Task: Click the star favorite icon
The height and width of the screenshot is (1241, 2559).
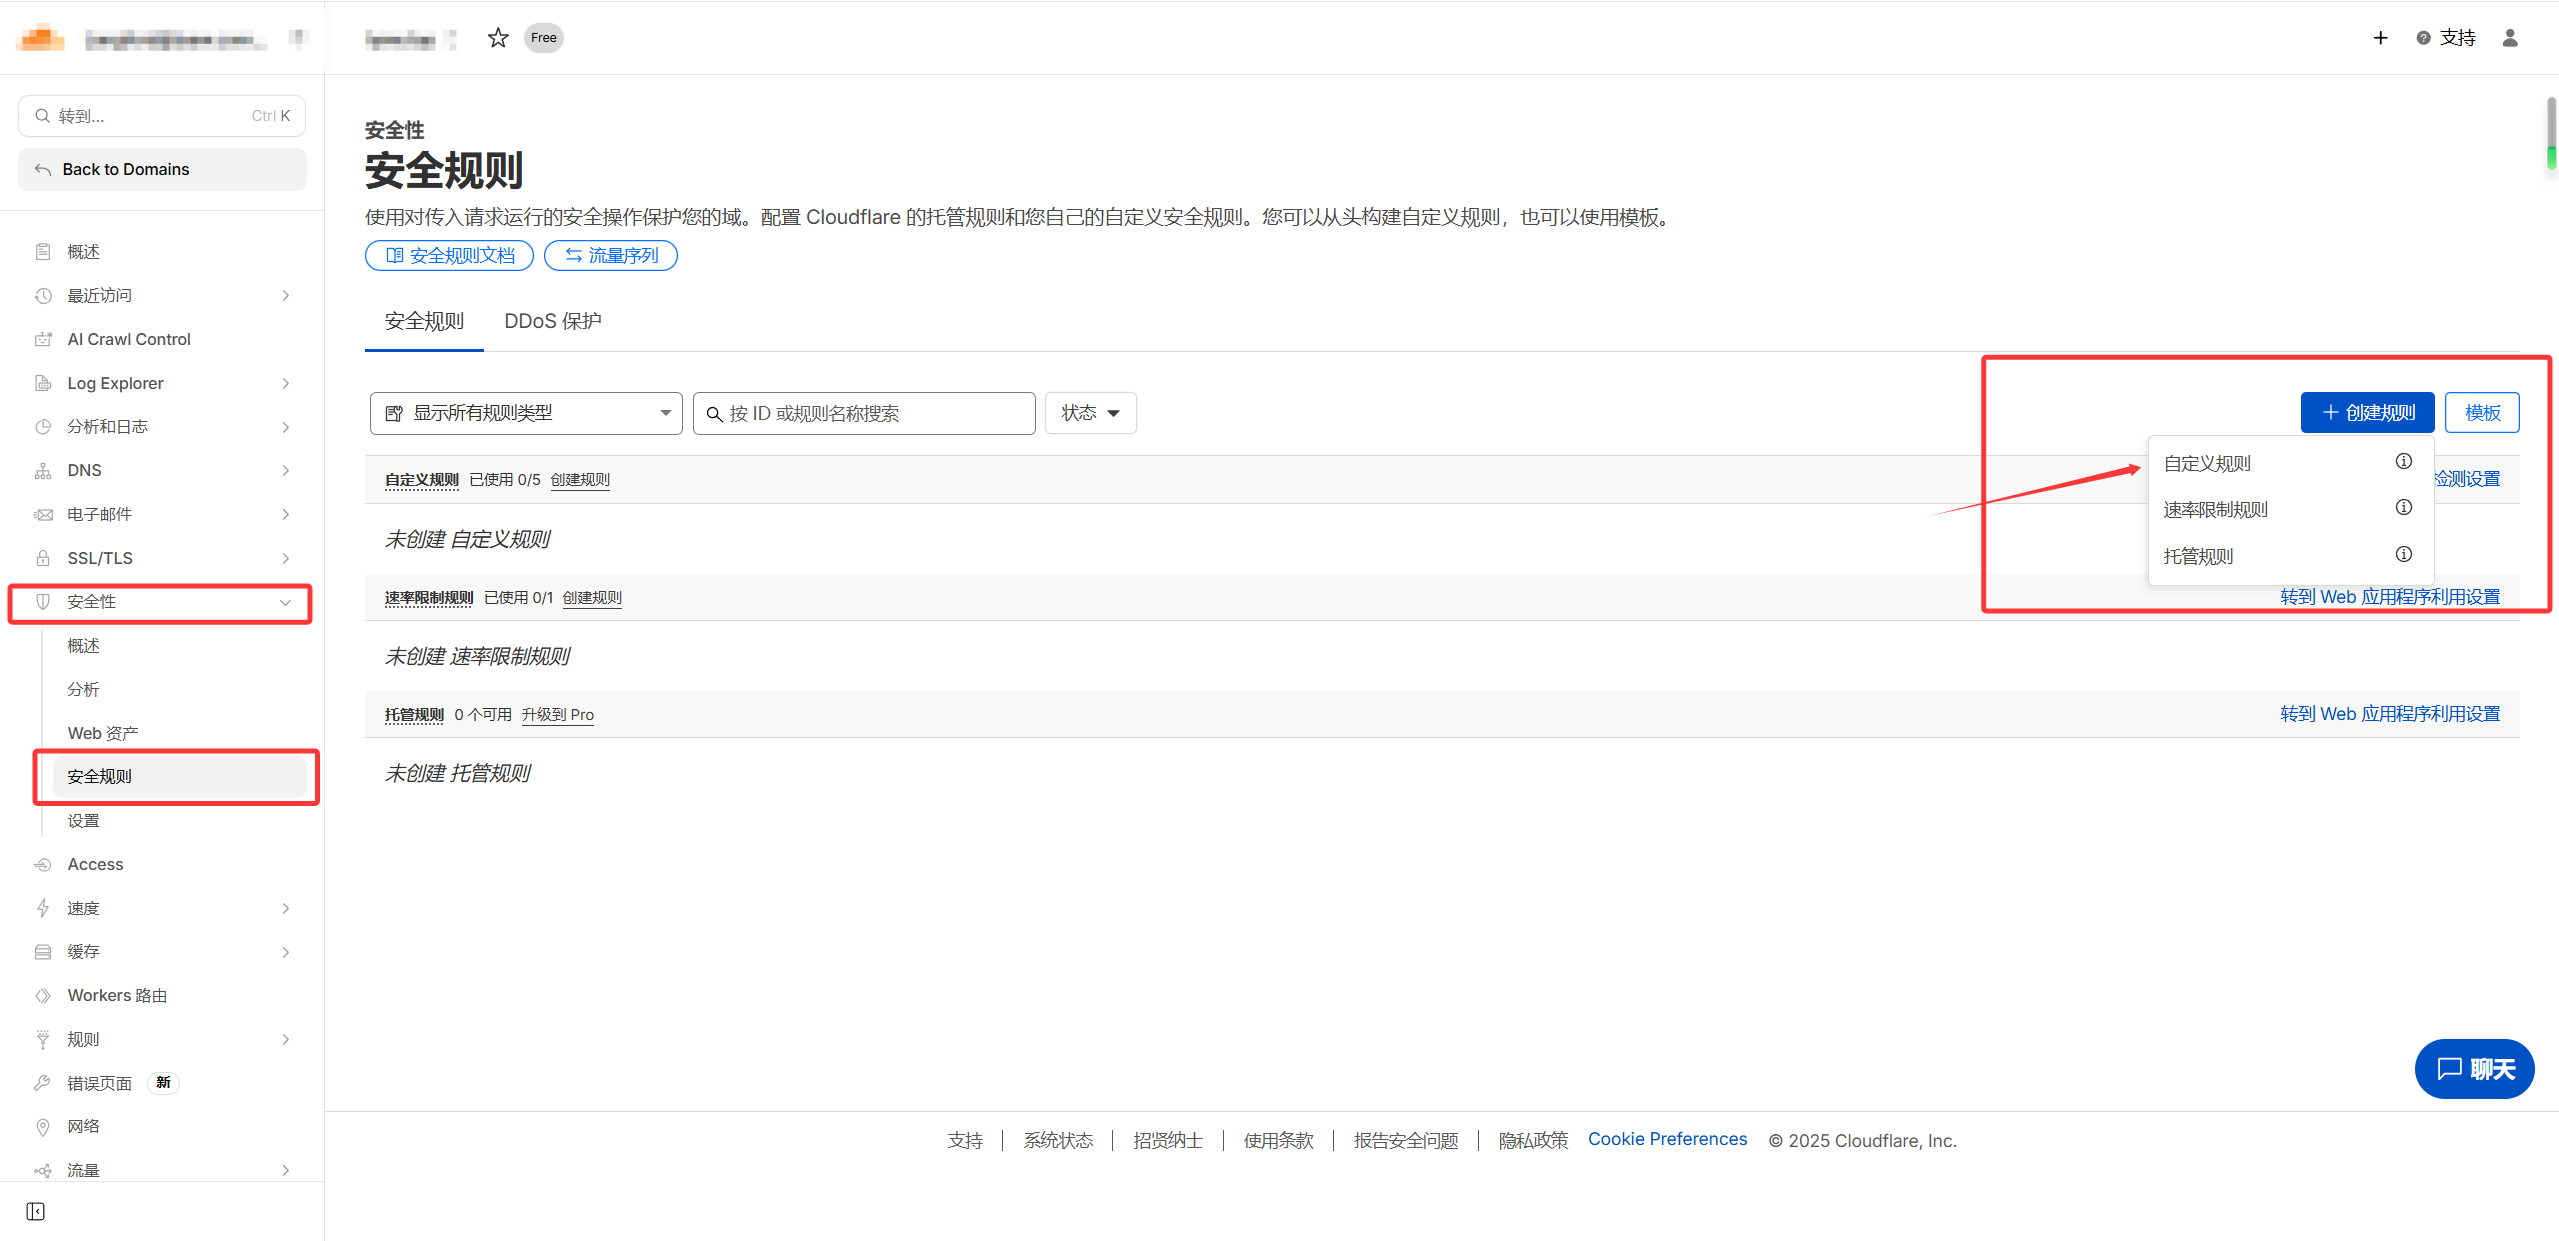Action: point(498,38)
